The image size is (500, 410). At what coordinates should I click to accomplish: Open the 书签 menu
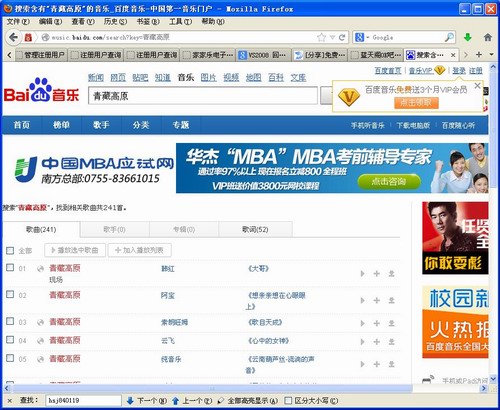click(x=148, y=22)
